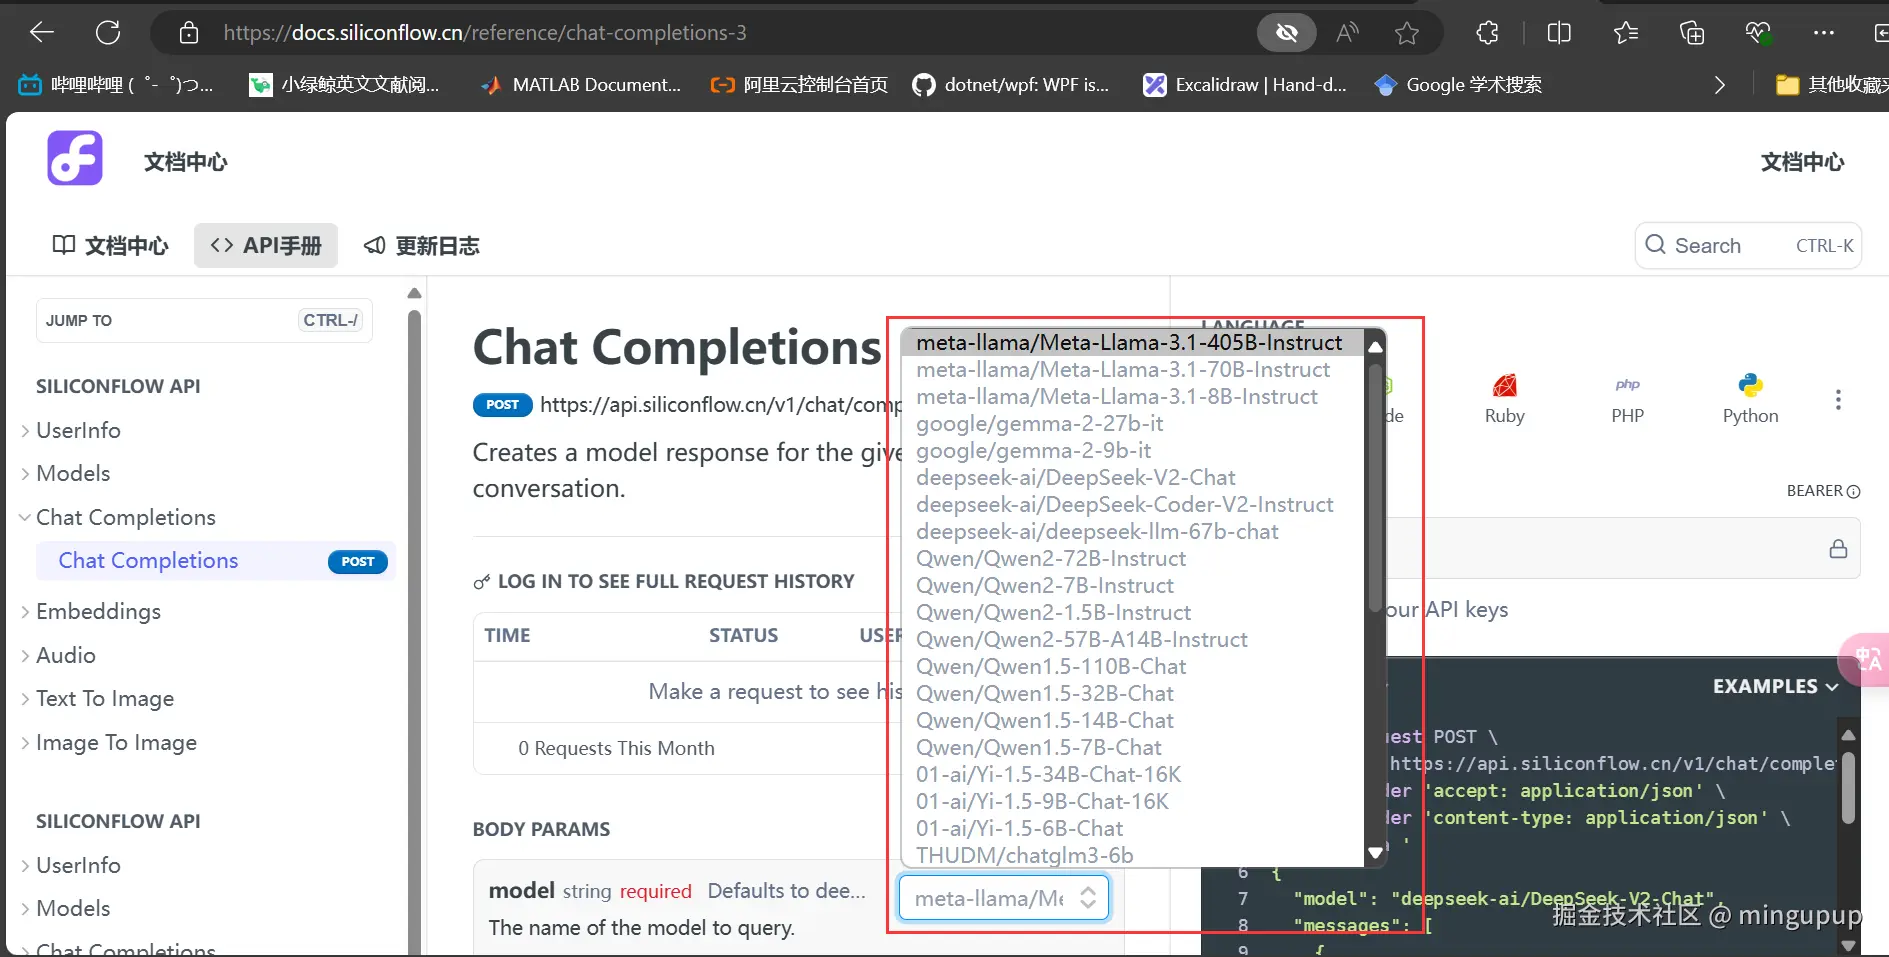Toggle the tracking prevention eye icon
This screenshot has width=1889, height=957.
pos(1286,33)
